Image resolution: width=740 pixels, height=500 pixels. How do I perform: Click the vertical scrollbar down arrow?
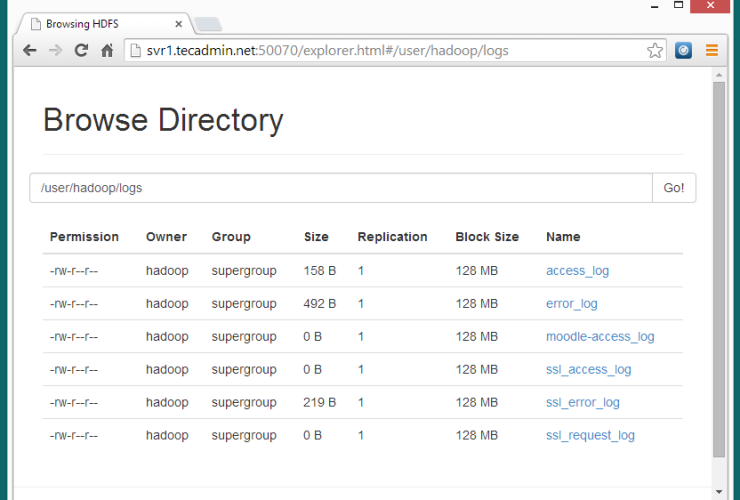point(718,491)
